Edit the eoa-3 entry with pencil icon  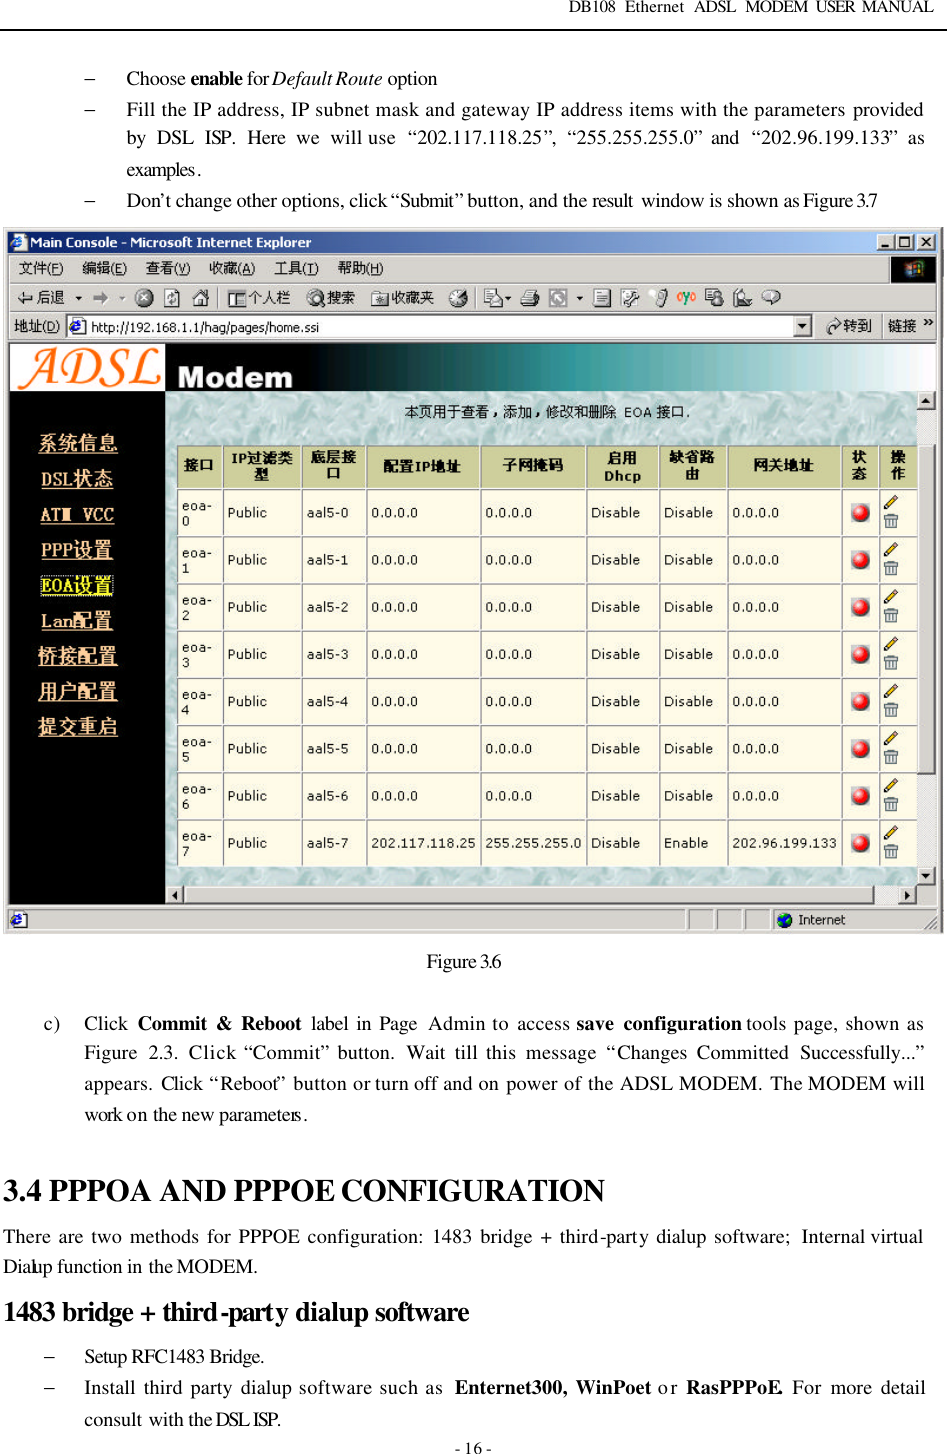click(891, 643)
